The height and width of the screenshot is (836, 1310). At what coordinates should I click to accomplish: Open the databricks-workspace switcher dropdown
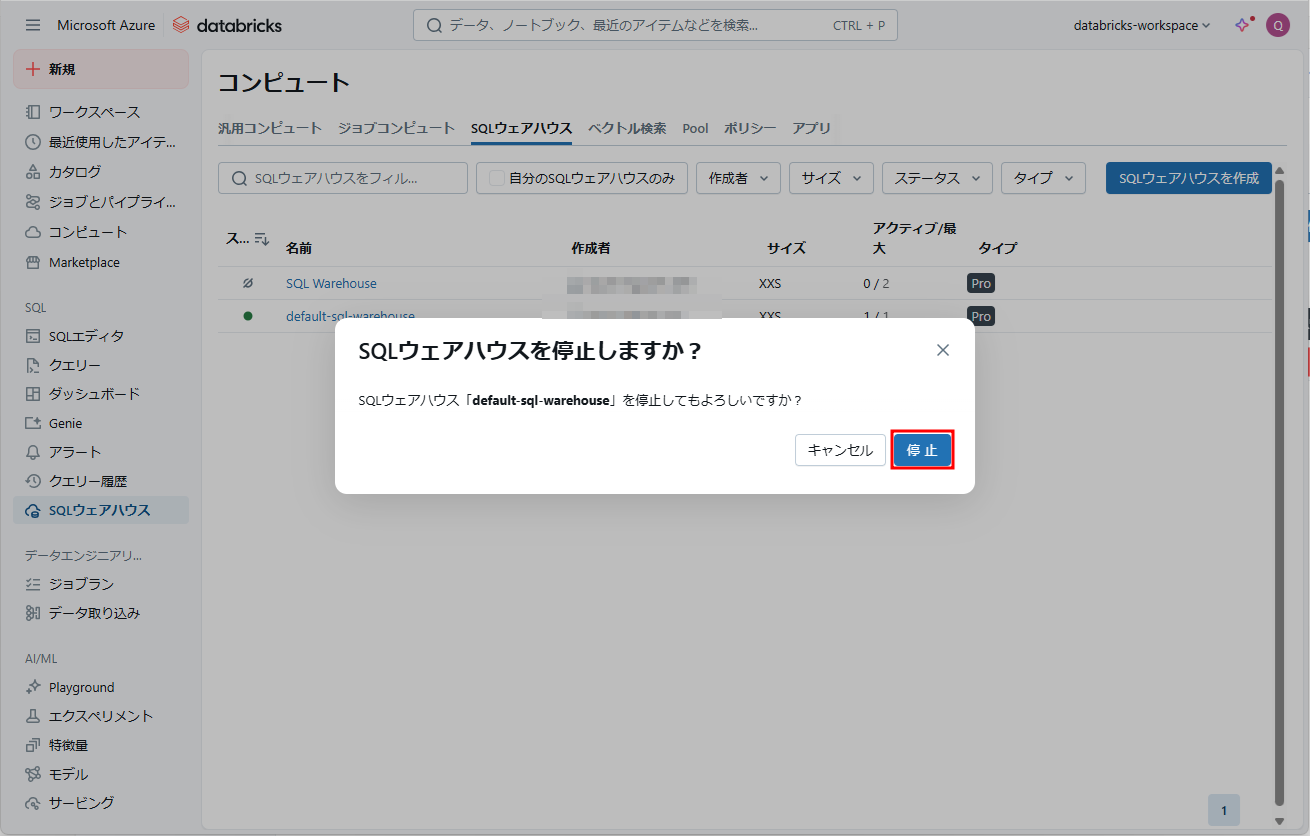point(1141,25)
